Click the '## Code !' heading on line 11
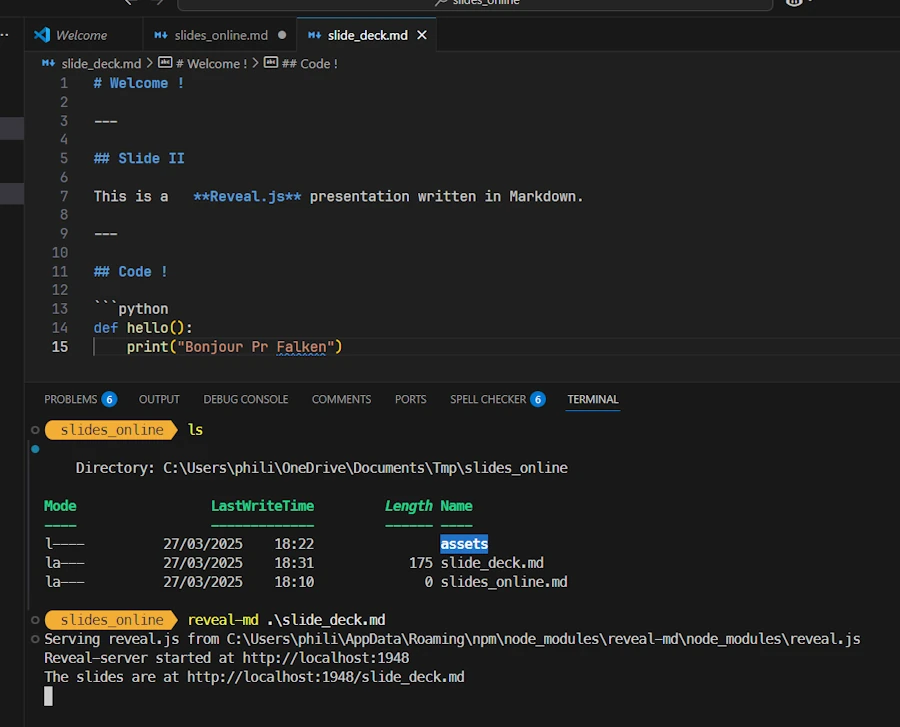Image resolution: width=900 pixels, height=727 pixels. pos(131,272)
